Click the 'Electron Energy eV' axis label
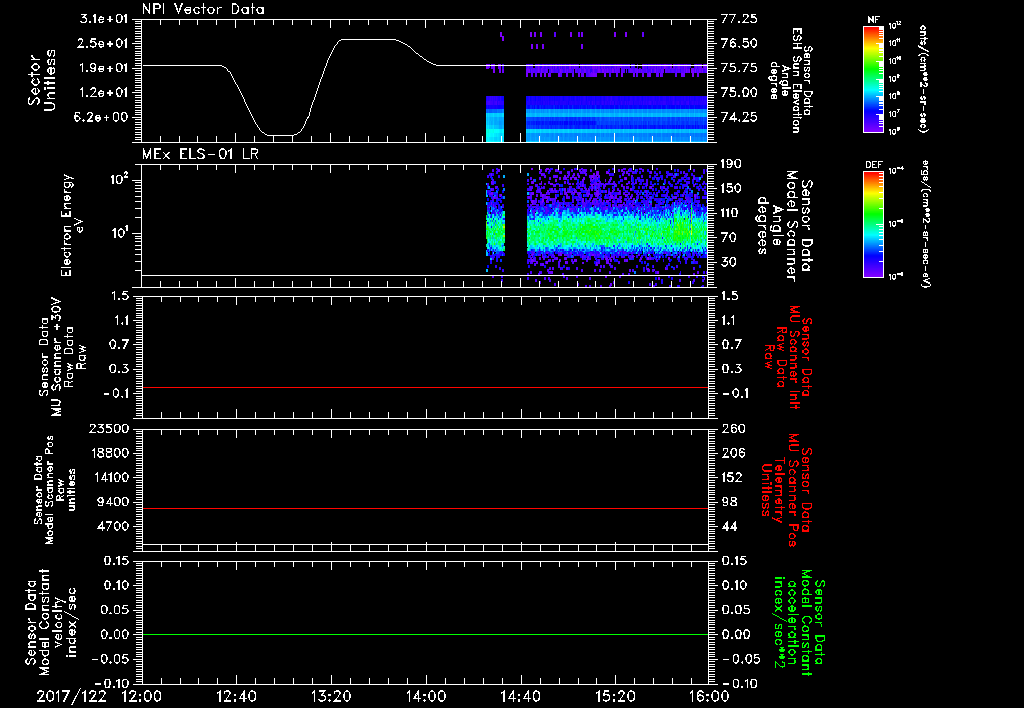The width and height of the screenshot is (1024, 708). (x=72, y=225)
